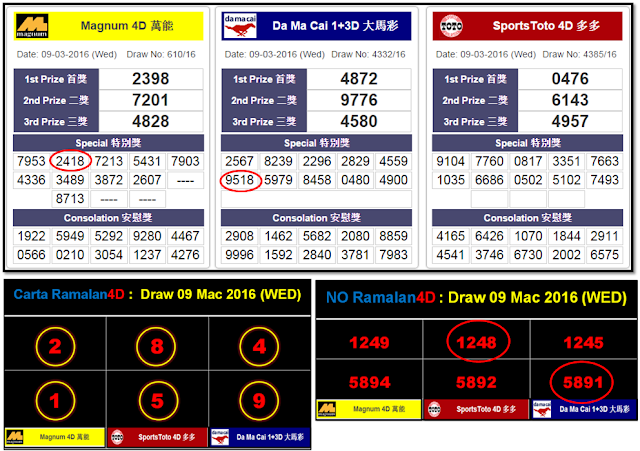Click the Magnum consolation number 1922
The image size is (640, 451).
[31, 236]
